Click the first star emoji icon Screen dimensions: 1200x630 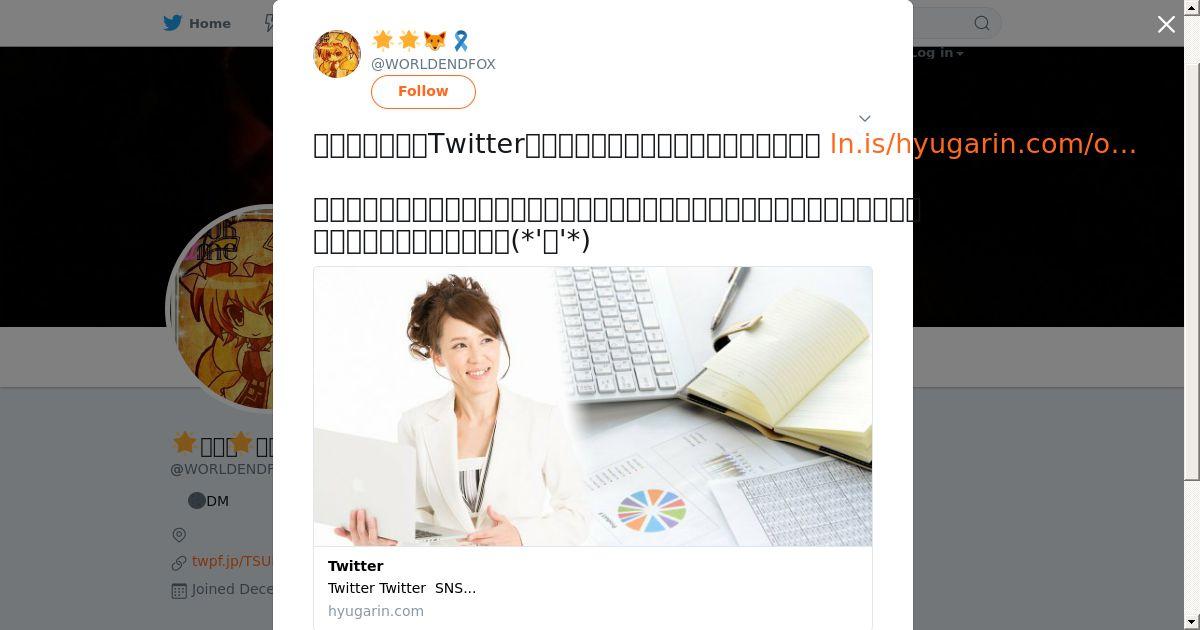pos(383,40)
